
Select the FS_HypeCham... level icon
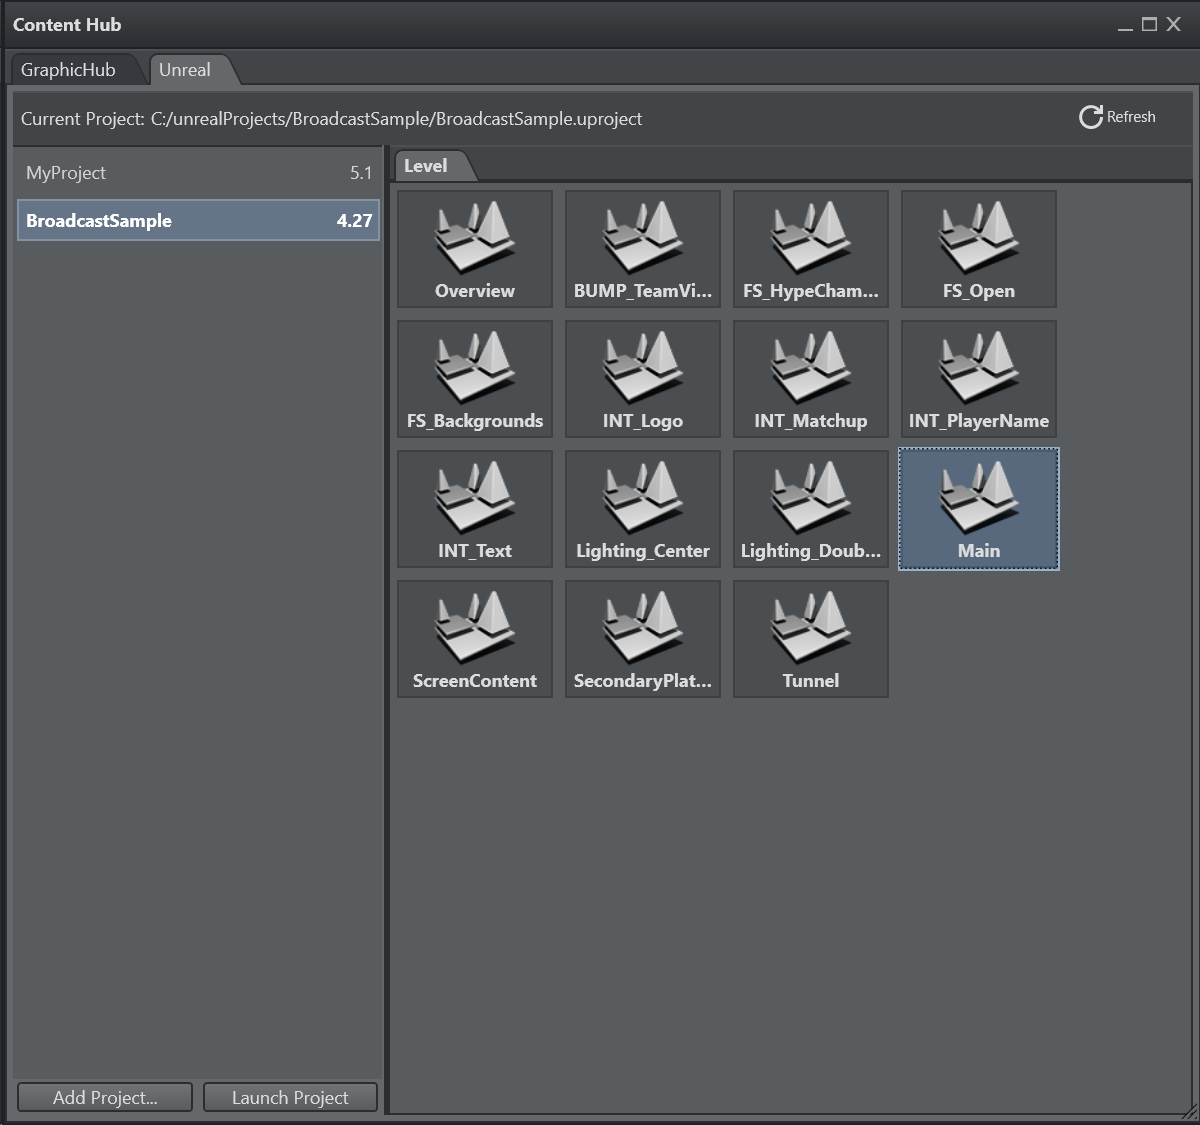tap(811, 239)
